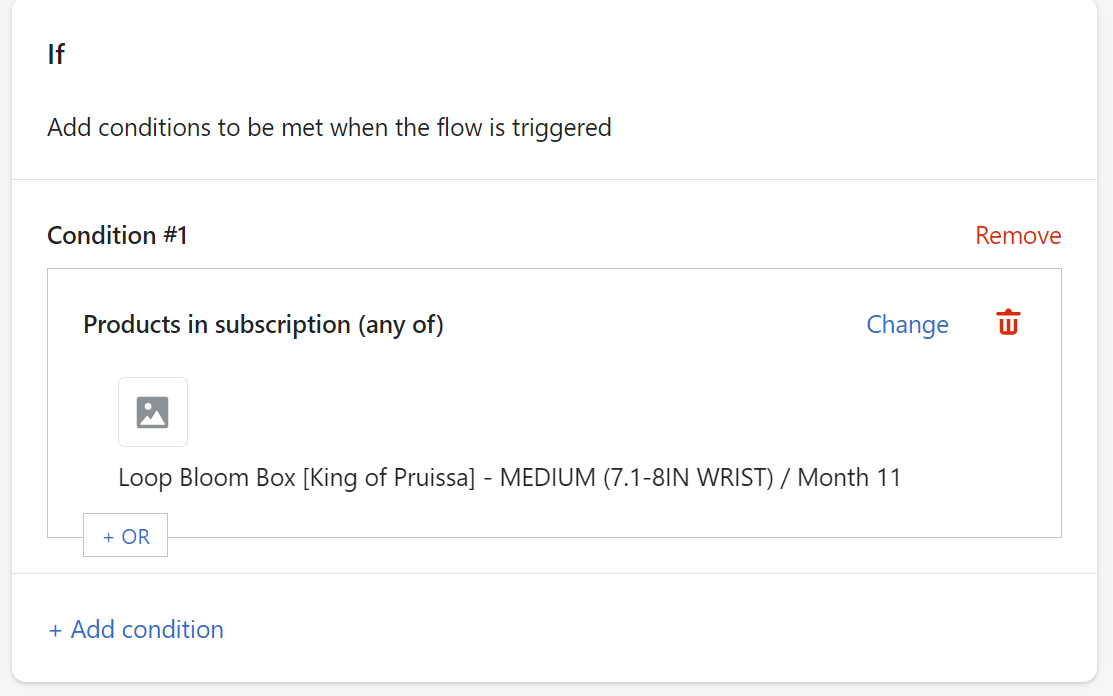Click the plus sign in '+ OR'
The image size is (1113, 696).
(x=109, y=537)
